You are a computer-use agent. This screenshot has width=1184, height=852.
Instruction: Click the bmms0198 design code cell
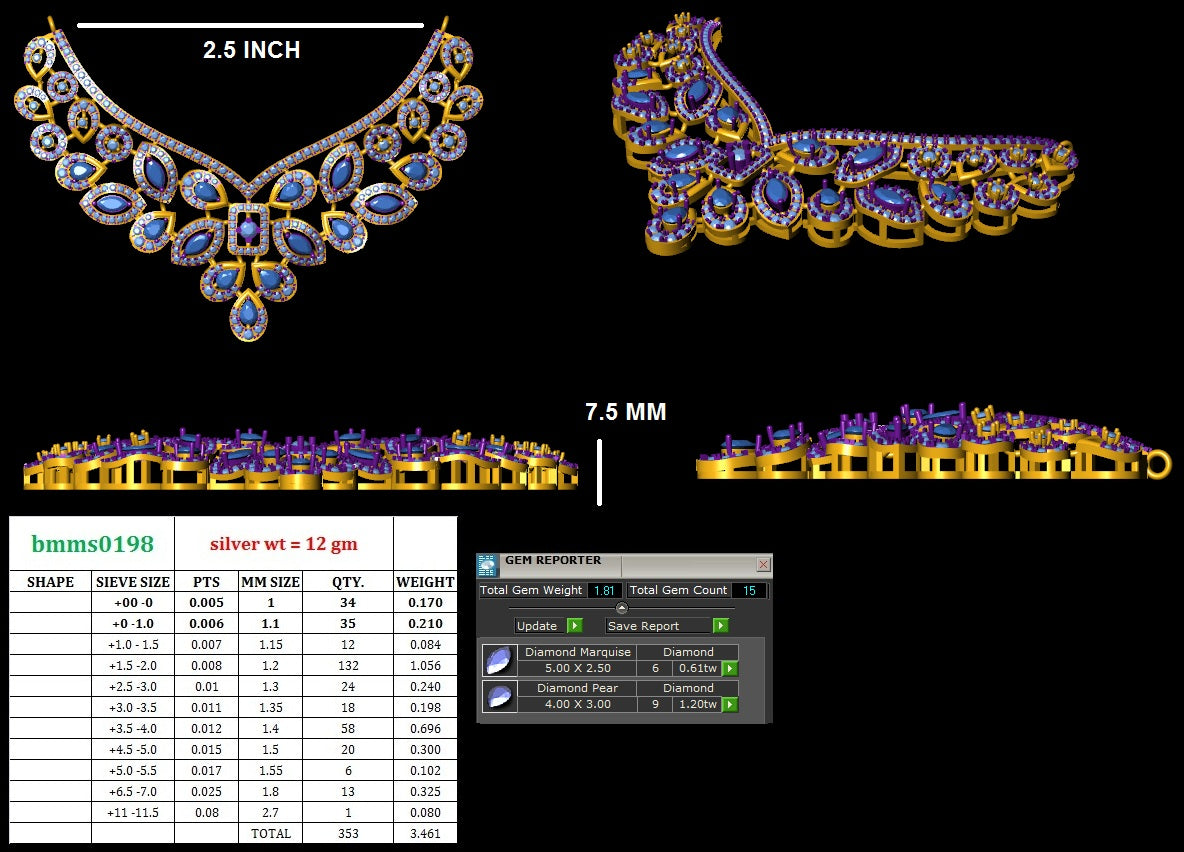click(92, 544)
